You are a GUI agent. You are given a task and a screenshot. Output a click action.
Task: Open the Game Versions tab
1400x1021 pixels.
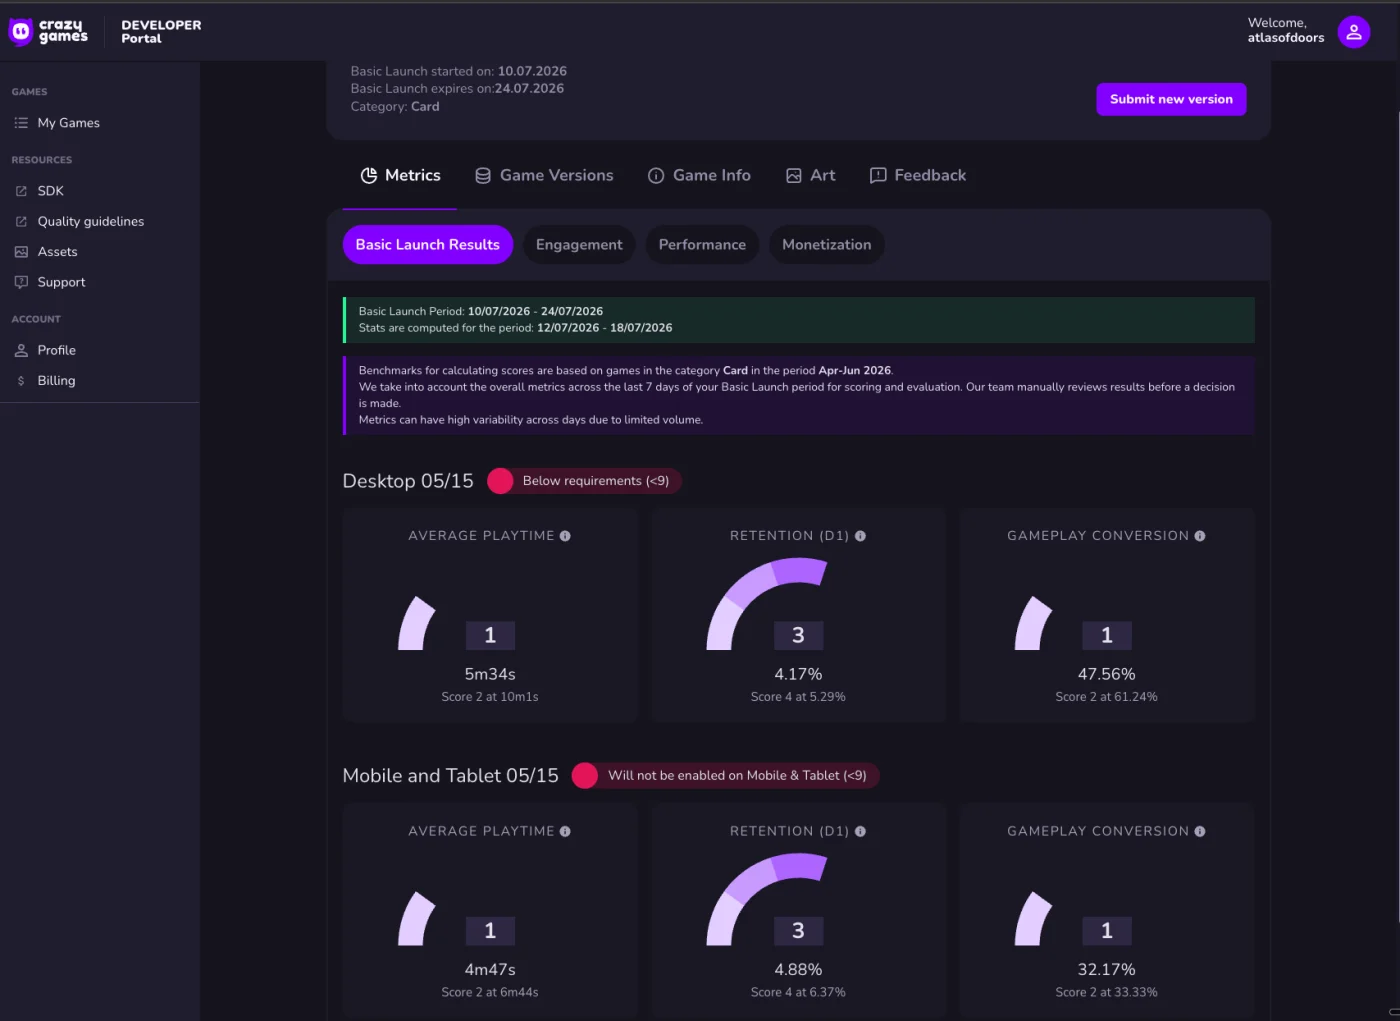pyautogui.click(x=544, y=176)
